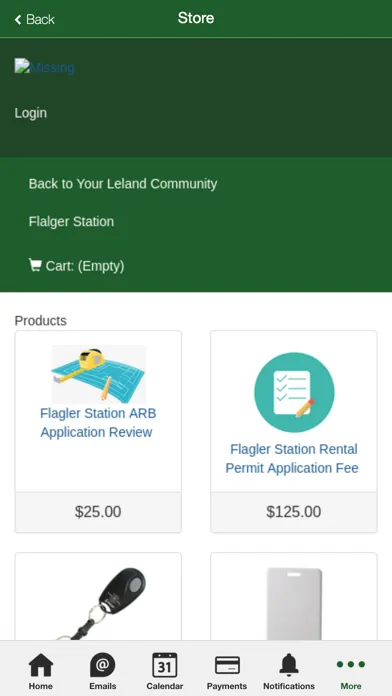392x696 pixels.
Task: Open the Emails icon
Action: 103,665
